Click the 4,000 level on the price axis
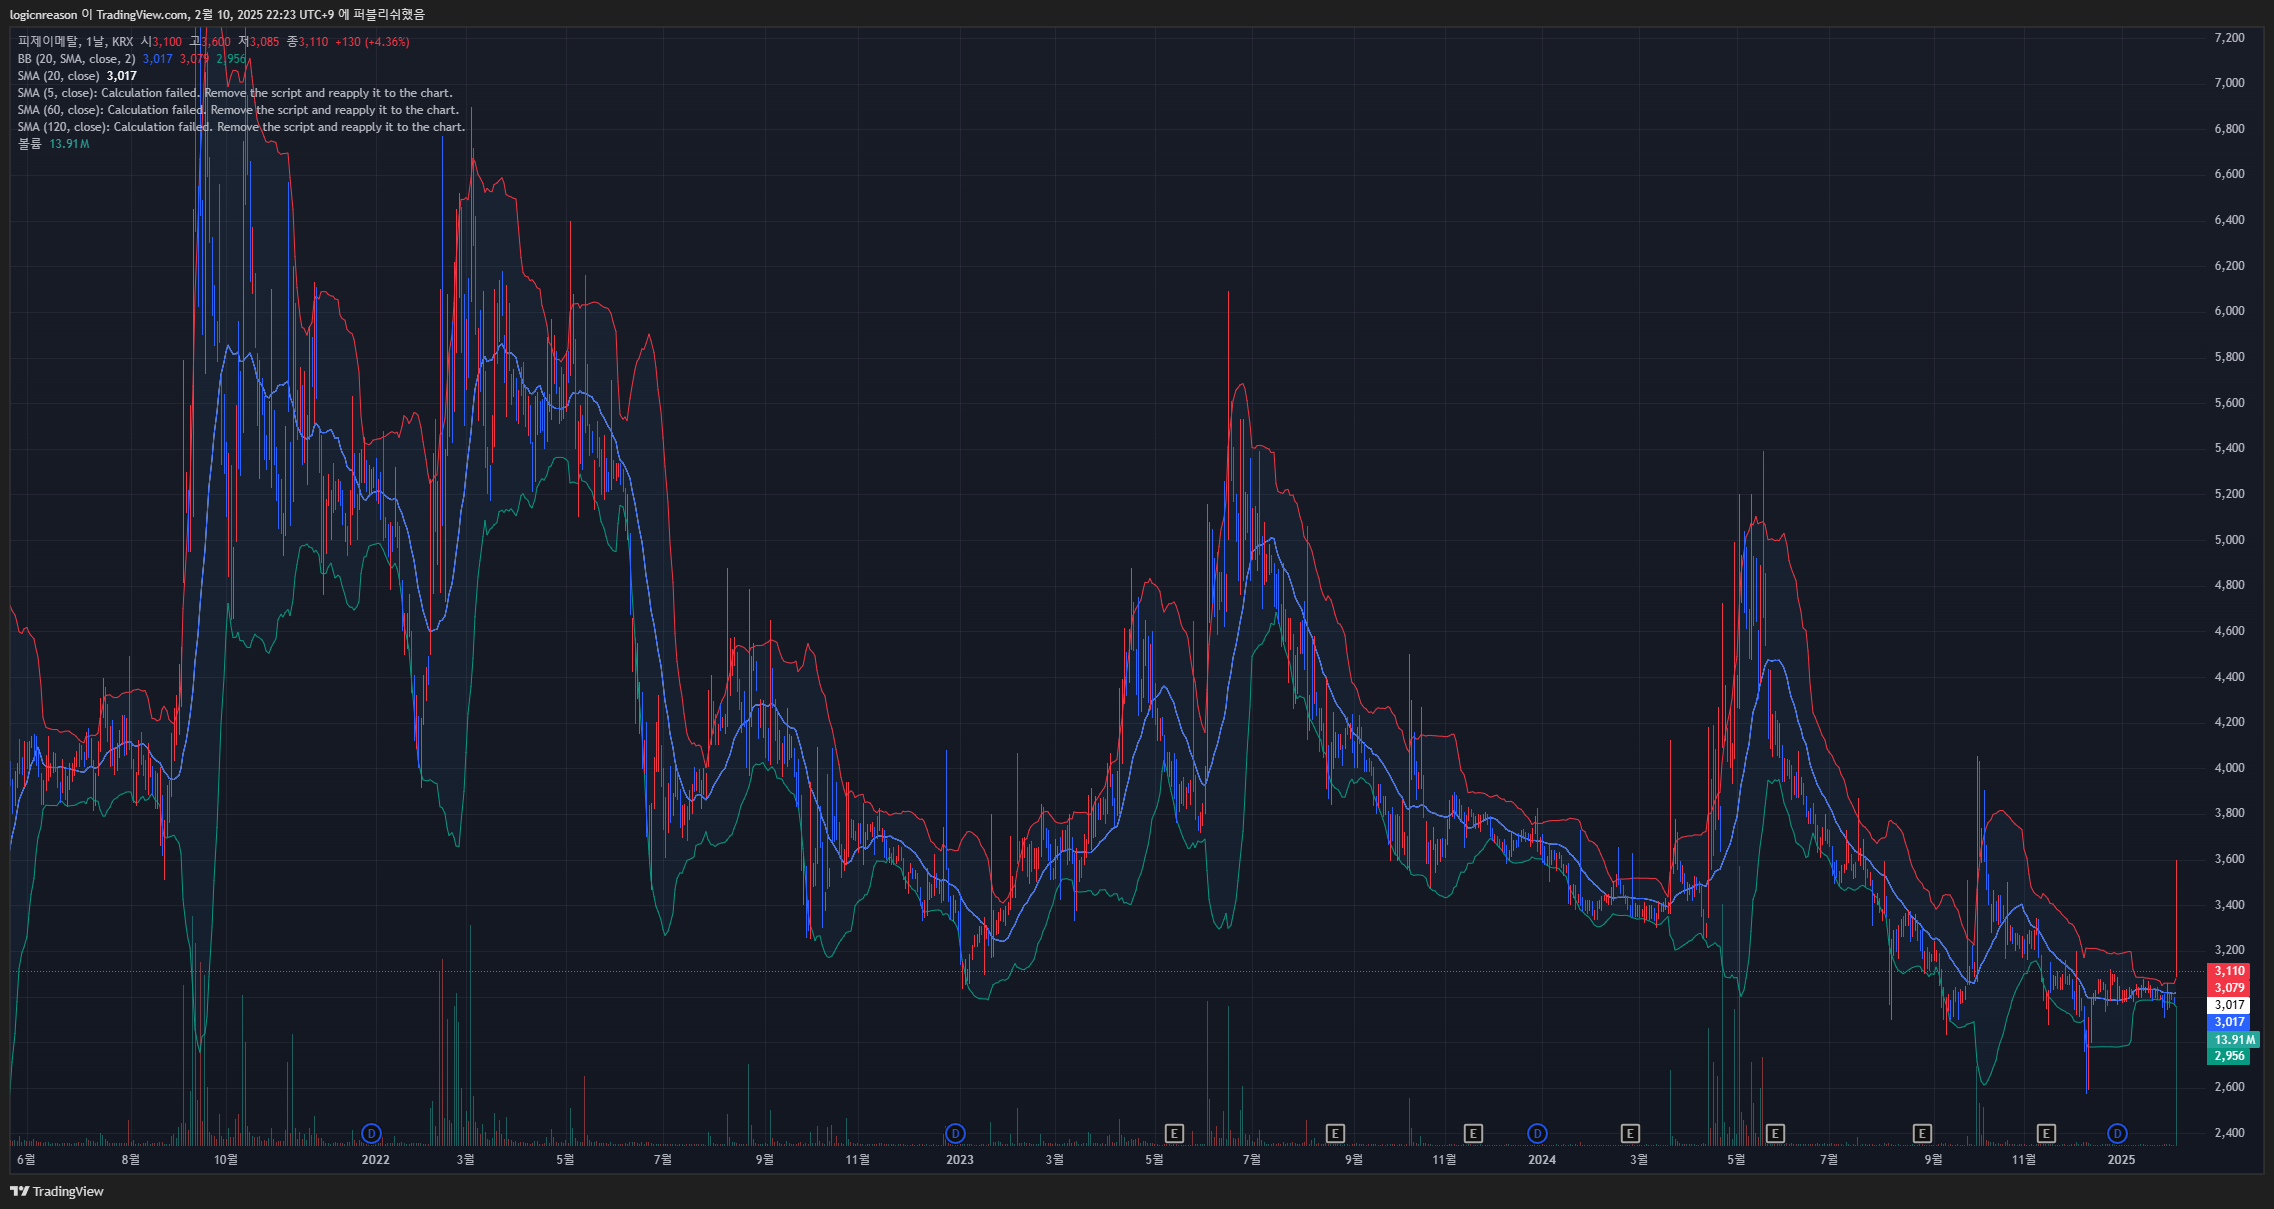2274x1209 pixels. 2229,768
